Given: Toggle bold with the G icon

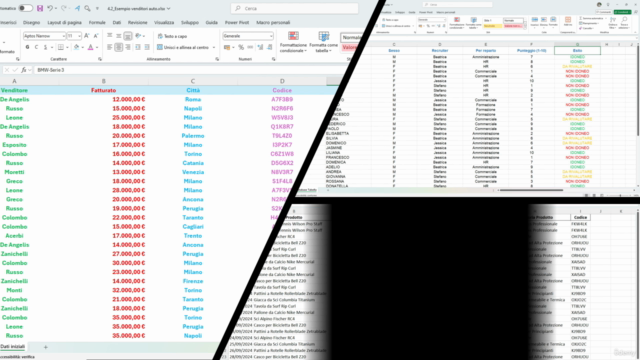Looking at the screenshot, I should [27, 47].
